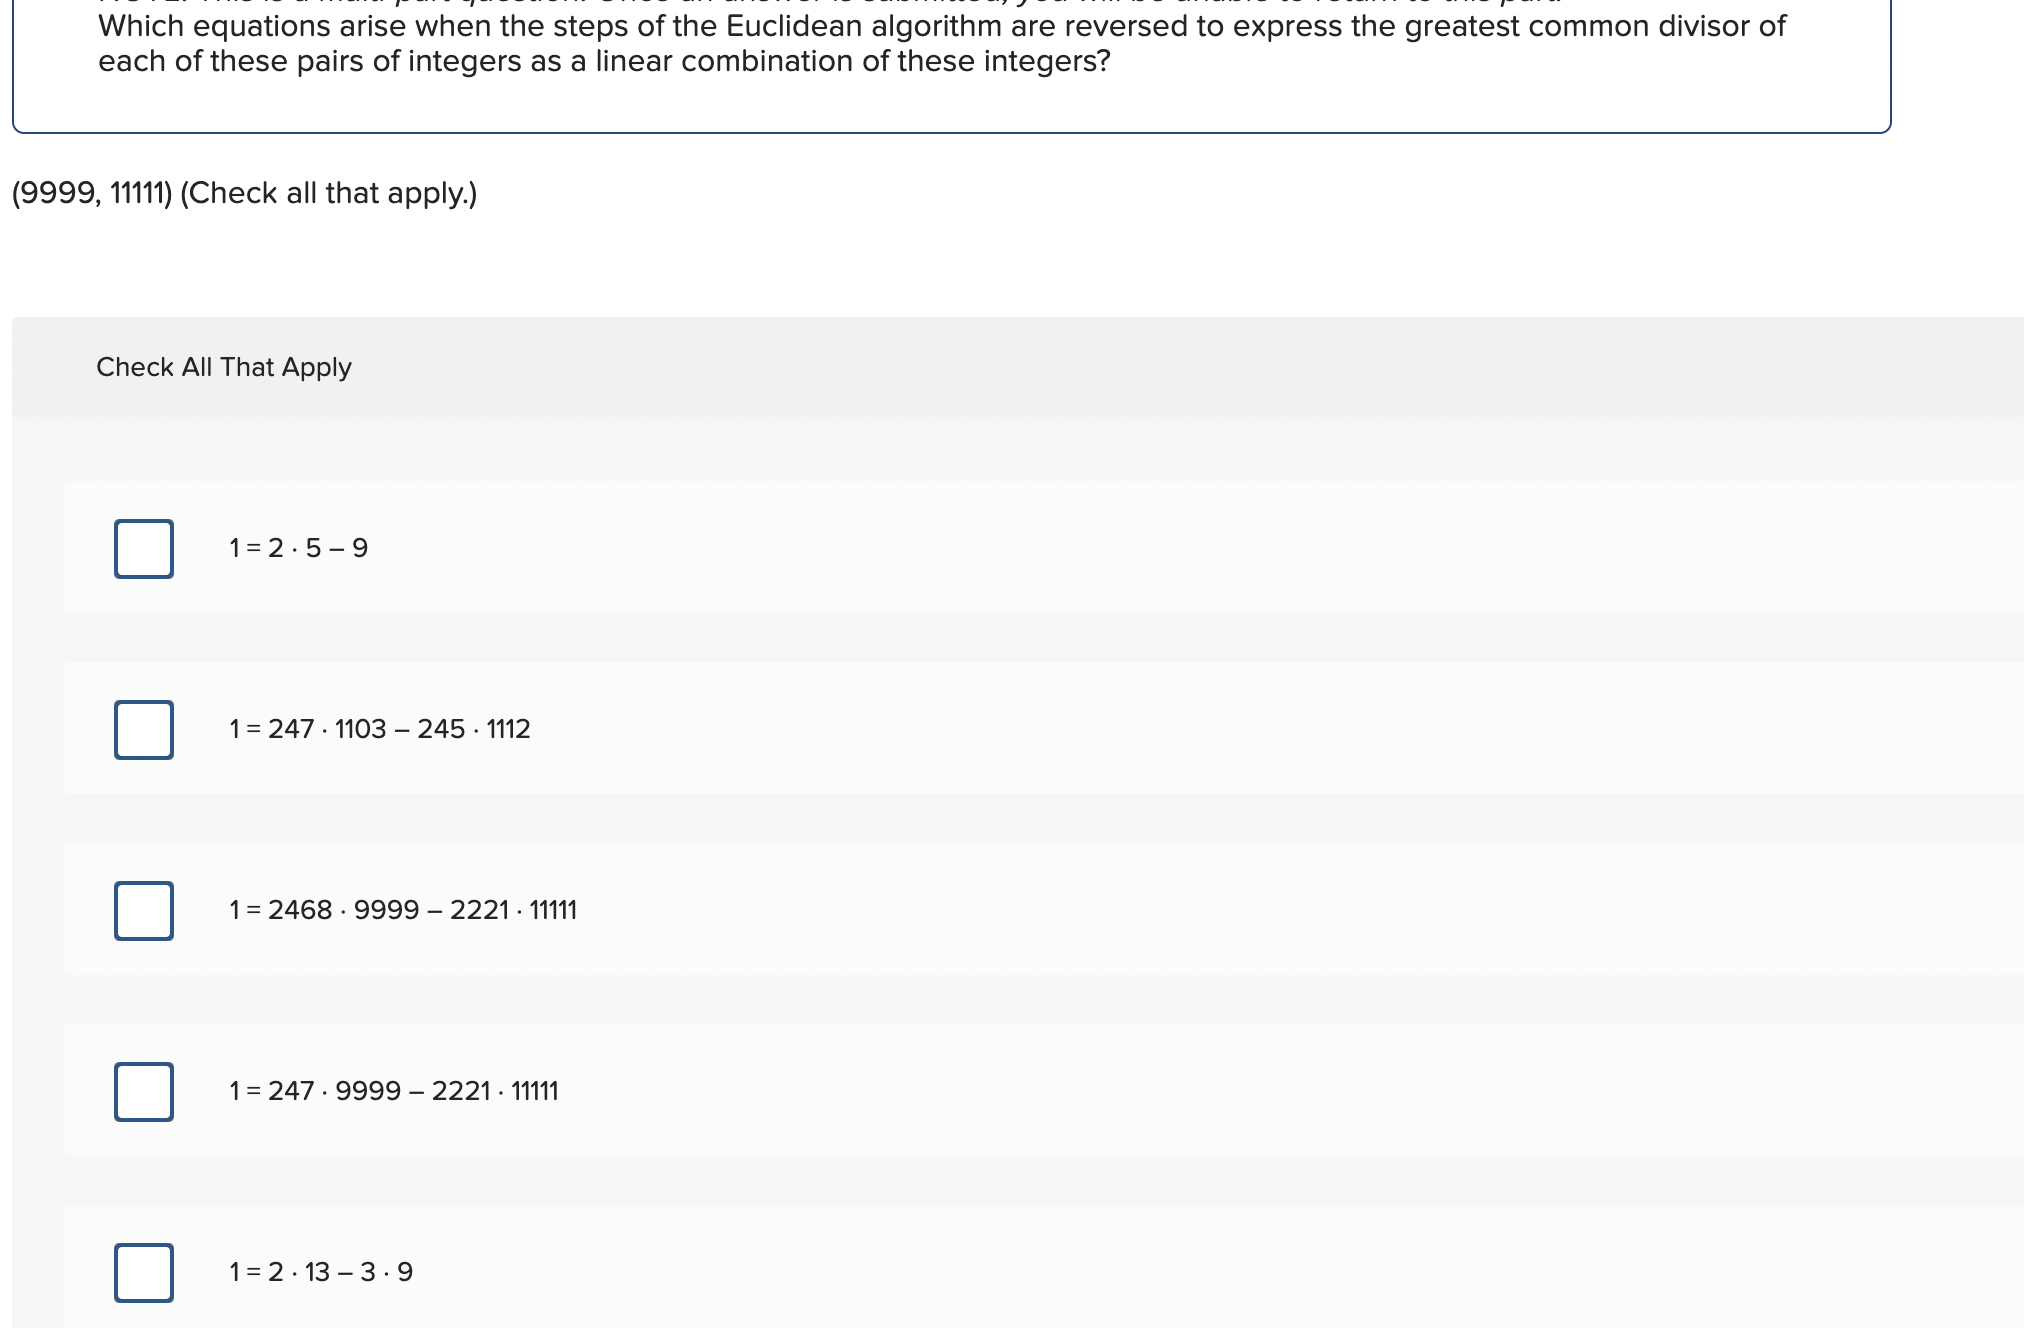Toggle the last equation's checkbox
Image resolution: width=2024 pixels, height=1328 pixels.
[x=143, y=1272]
